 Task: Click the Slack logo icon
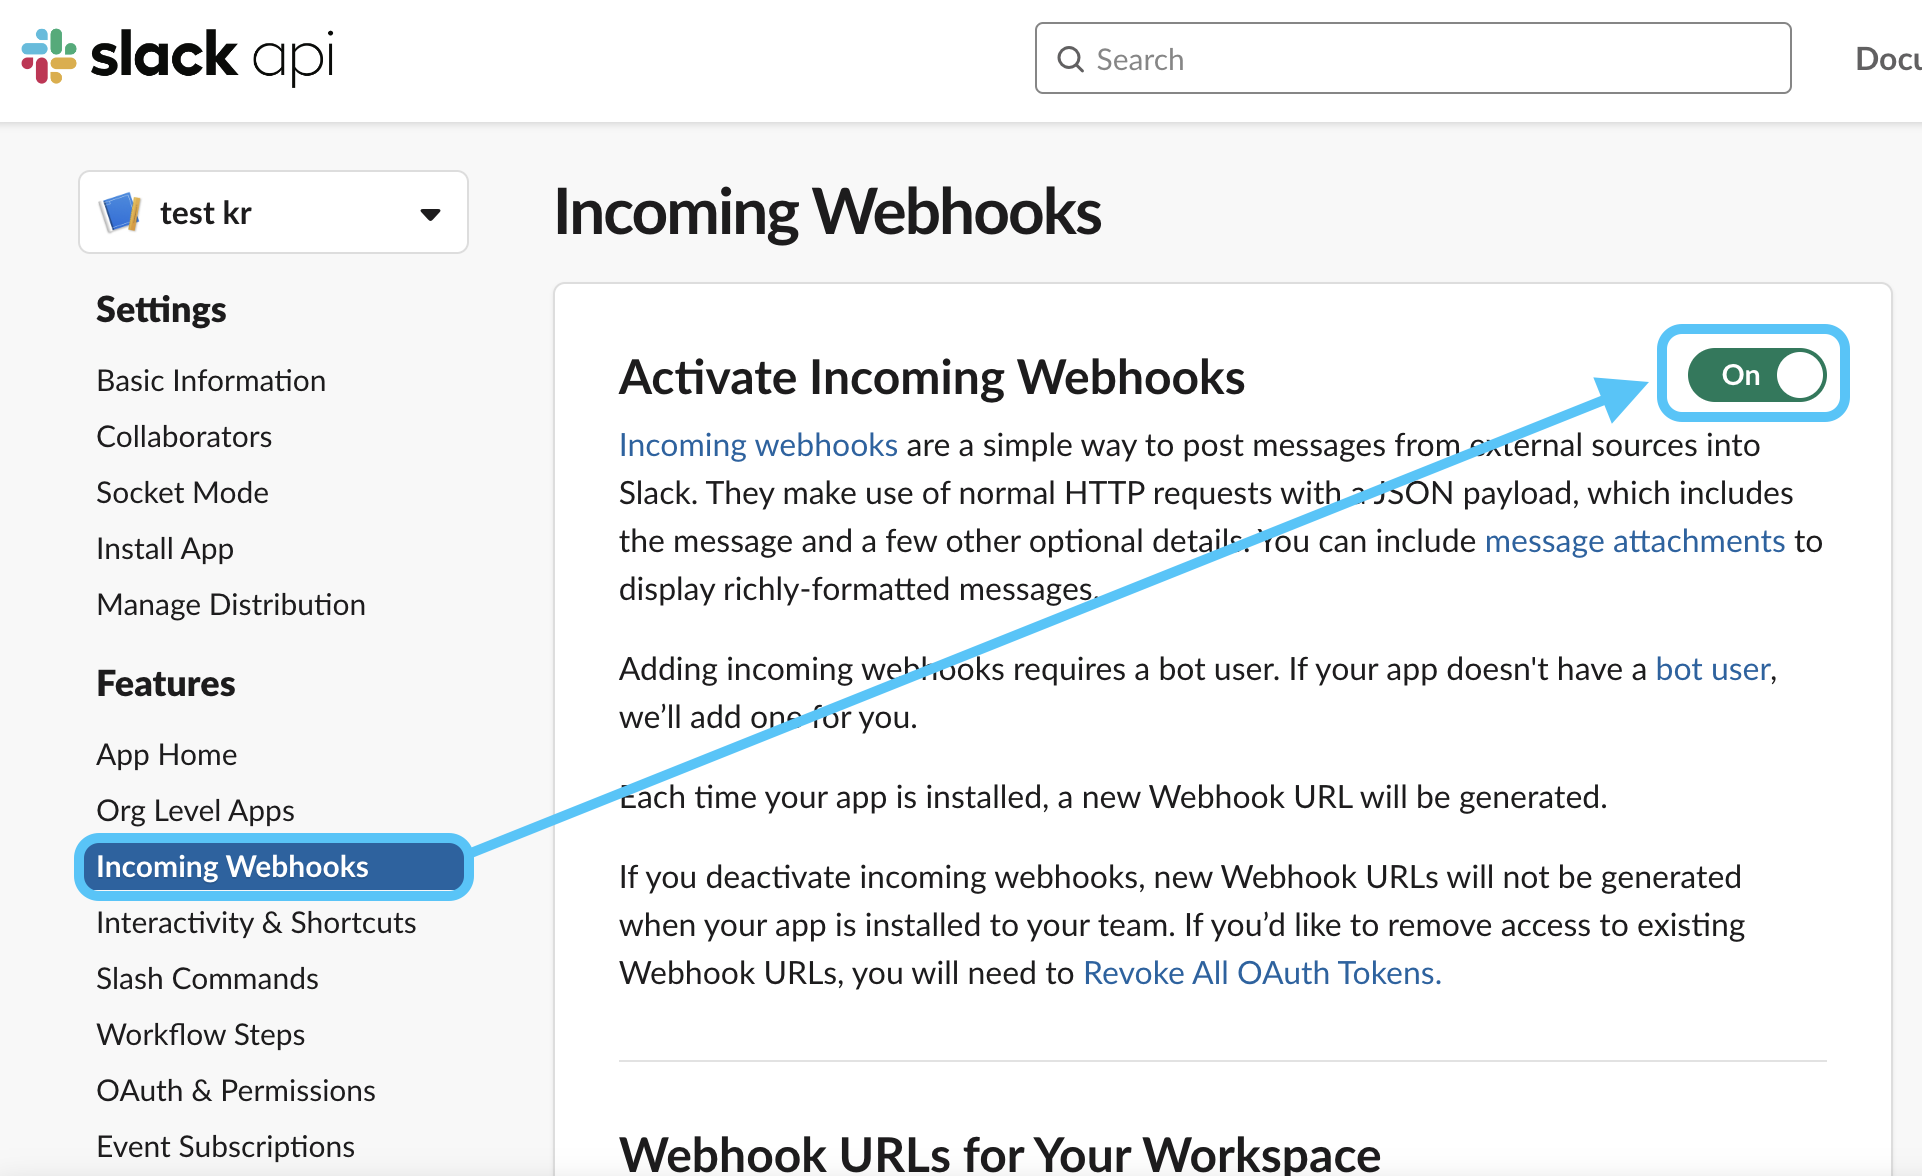point(49,56)
